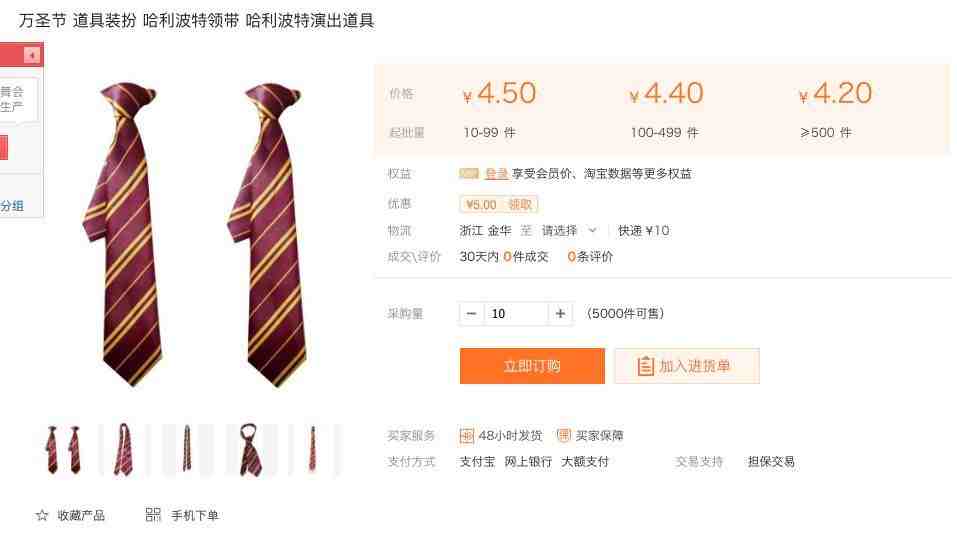Collapse the red sidebar arrow icon
The height and width of the screenshot is (535, 957).
[x=32, y=56]
